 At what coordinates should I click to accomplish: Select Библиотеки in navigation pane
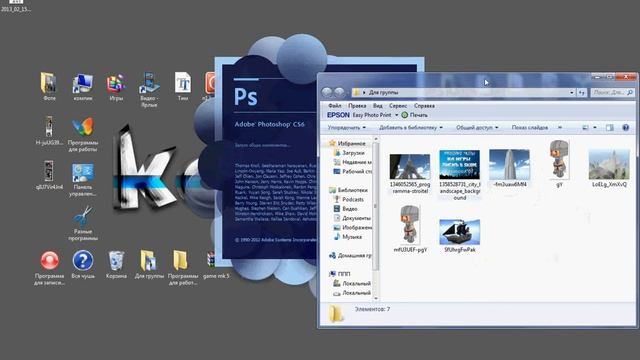point(349,190)
